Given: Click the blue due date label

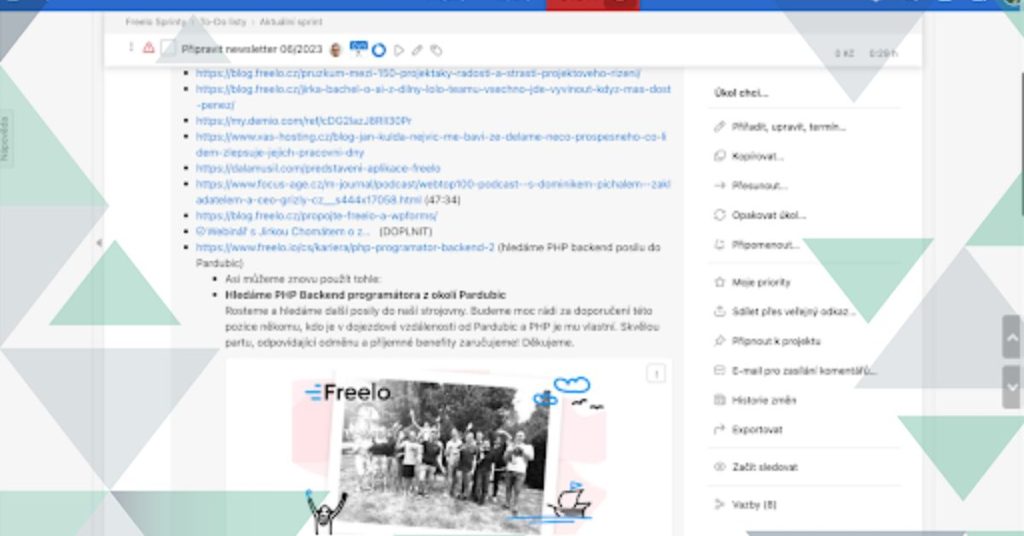Looking at the screenshot, I should (x=359, y=48).
